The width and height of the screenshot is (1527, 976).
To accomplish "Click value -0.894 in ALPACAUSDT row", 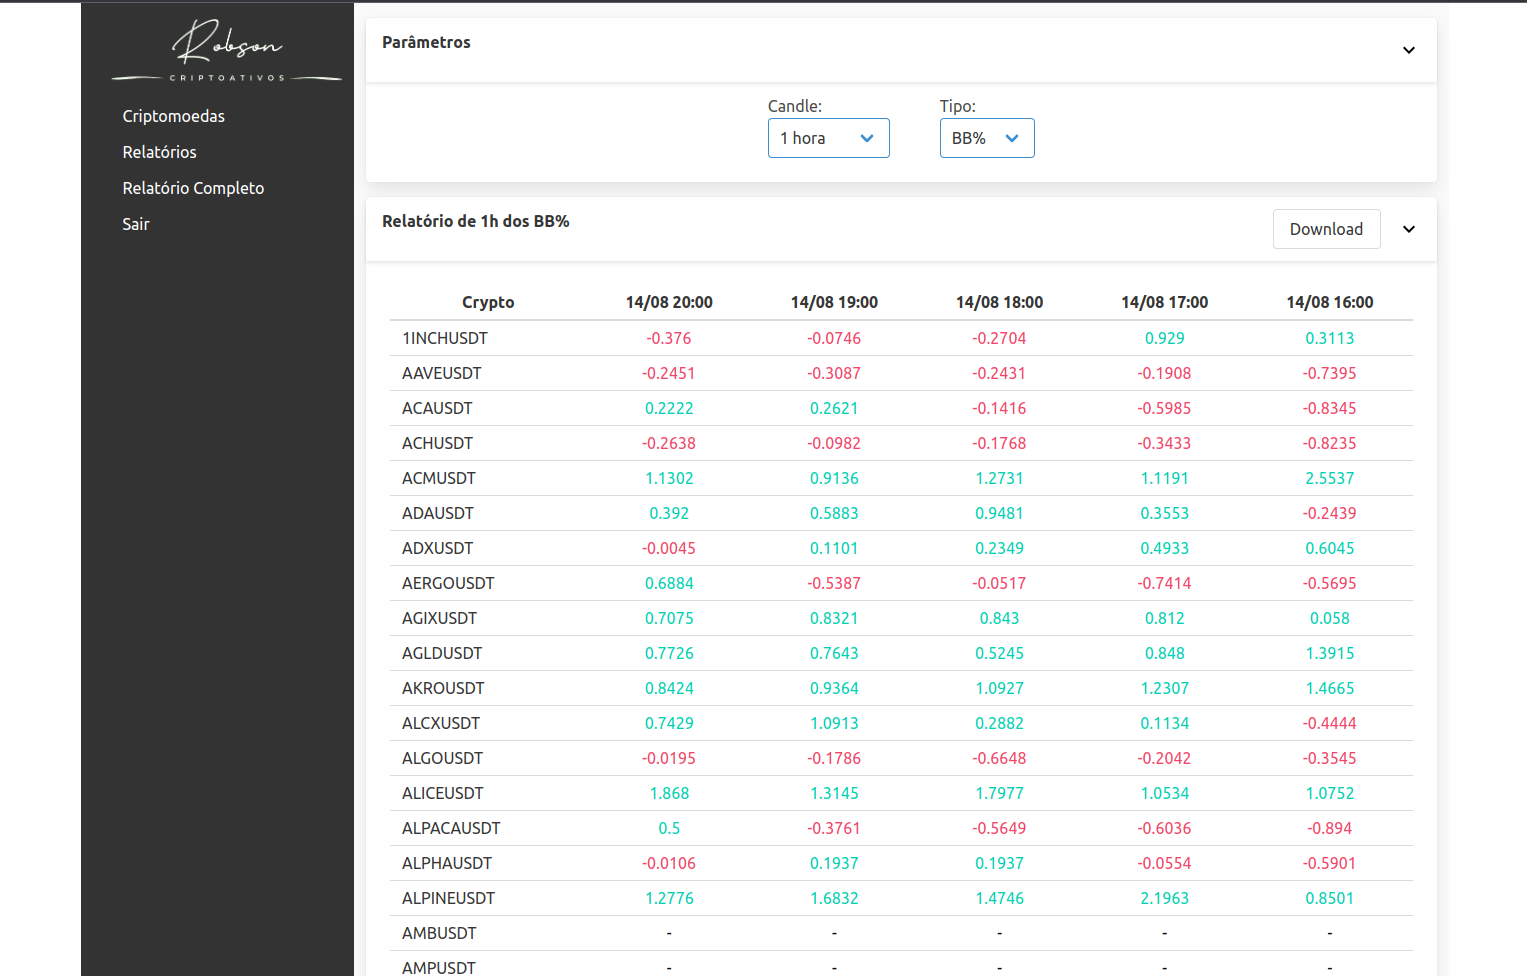I will 1330,828.
